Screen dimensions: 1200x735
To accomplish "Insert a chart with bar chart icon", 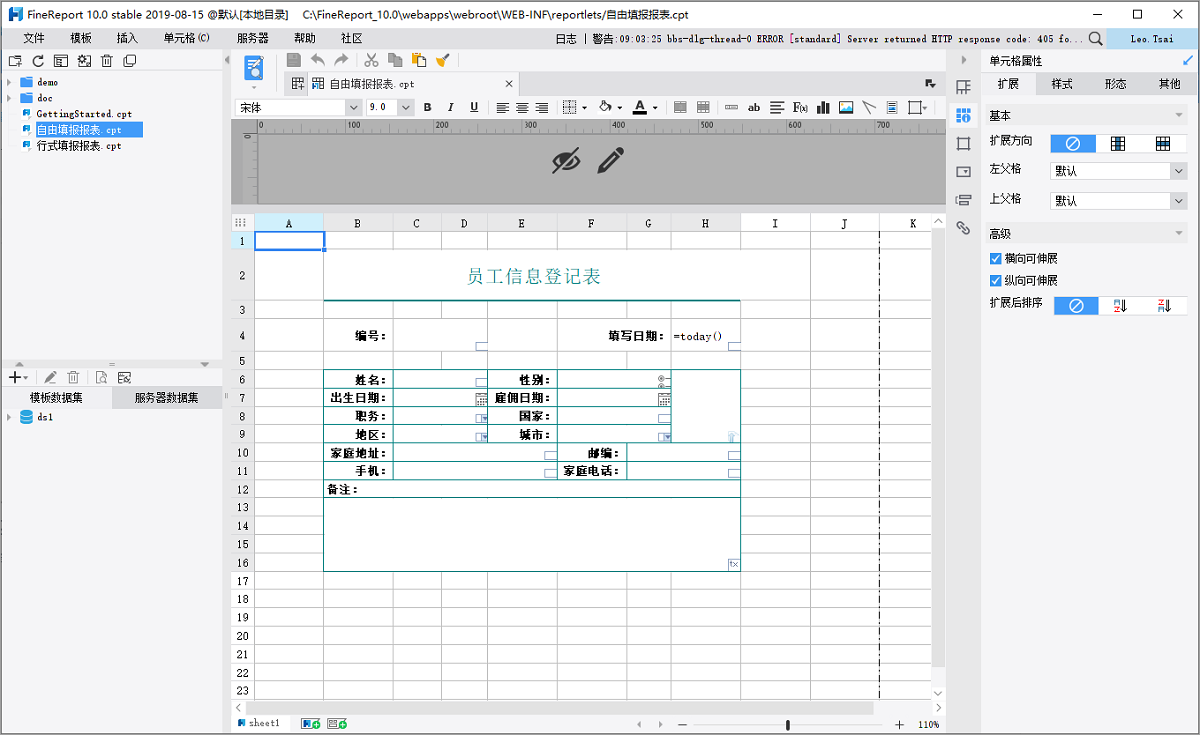I will [824, 107].
